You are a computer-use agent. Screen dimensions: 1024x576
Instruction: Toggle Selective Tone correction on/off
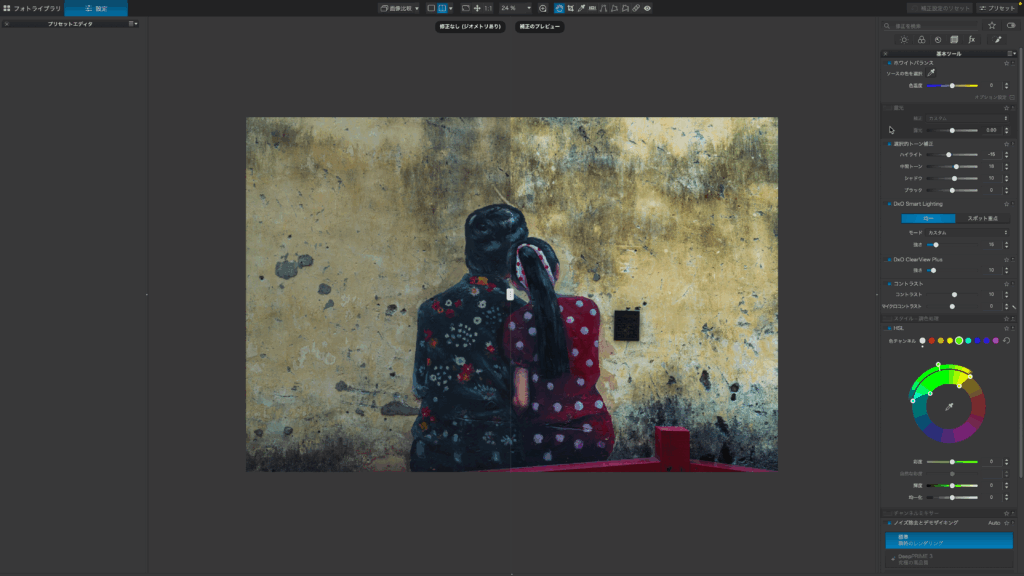(x=889, y=144)
